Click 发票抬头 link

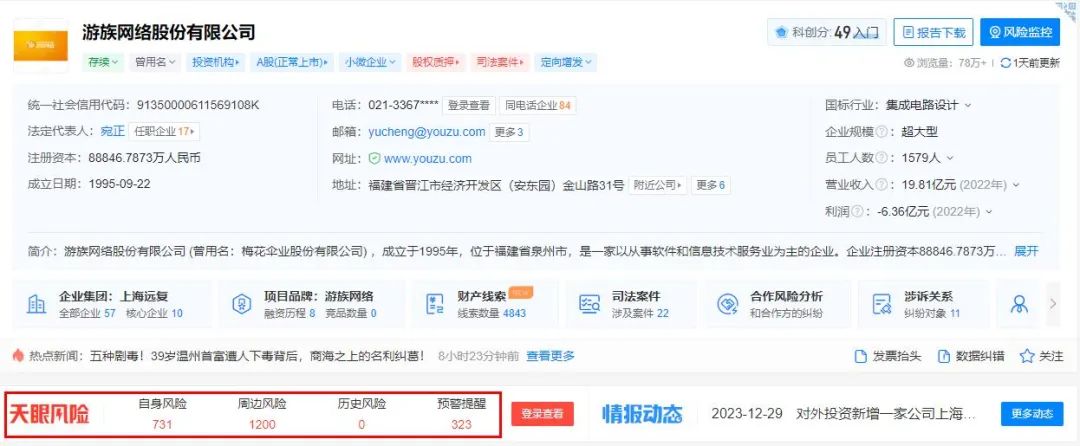(x=887, y=356)
